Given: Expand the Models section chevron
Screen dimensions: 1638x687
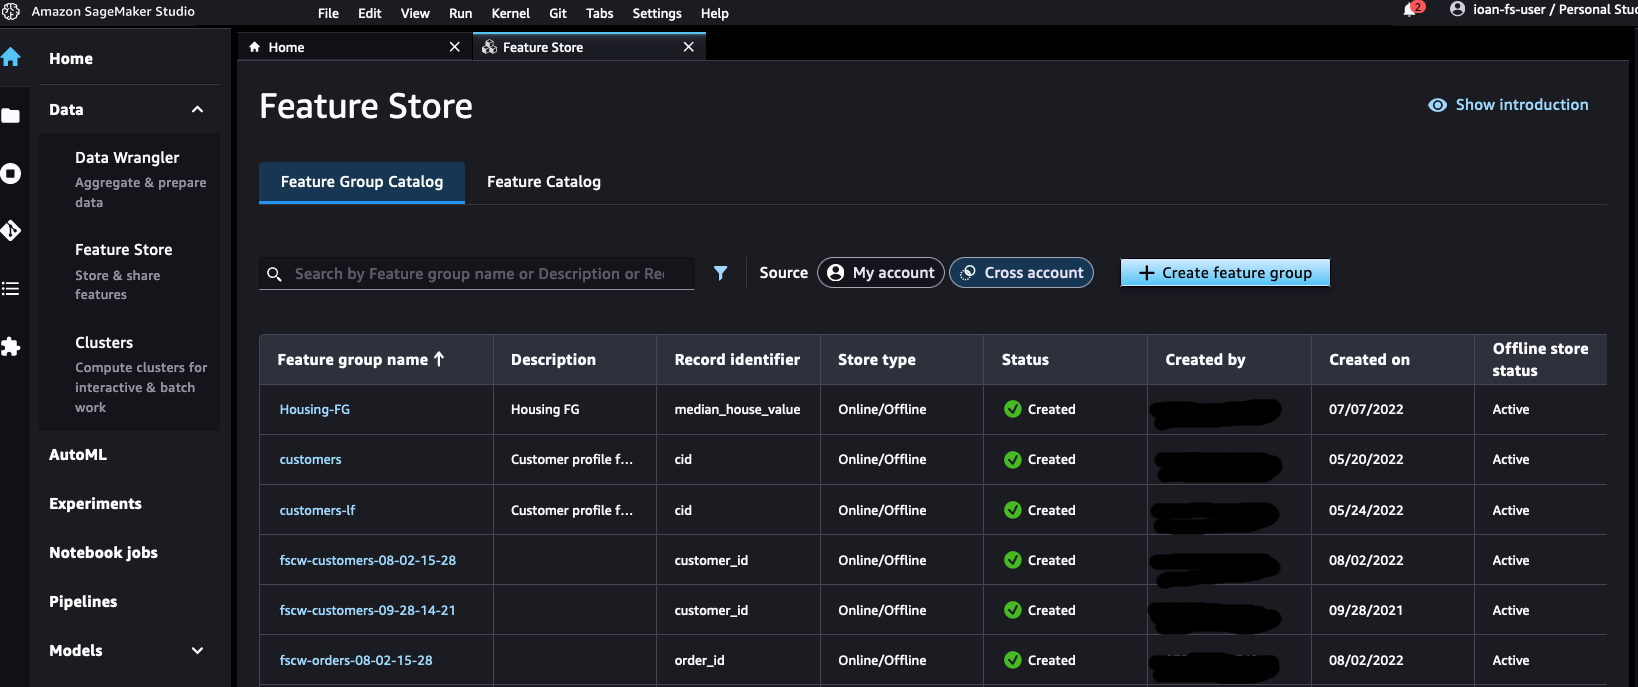Looking at the screenshot, I should 197,651.
